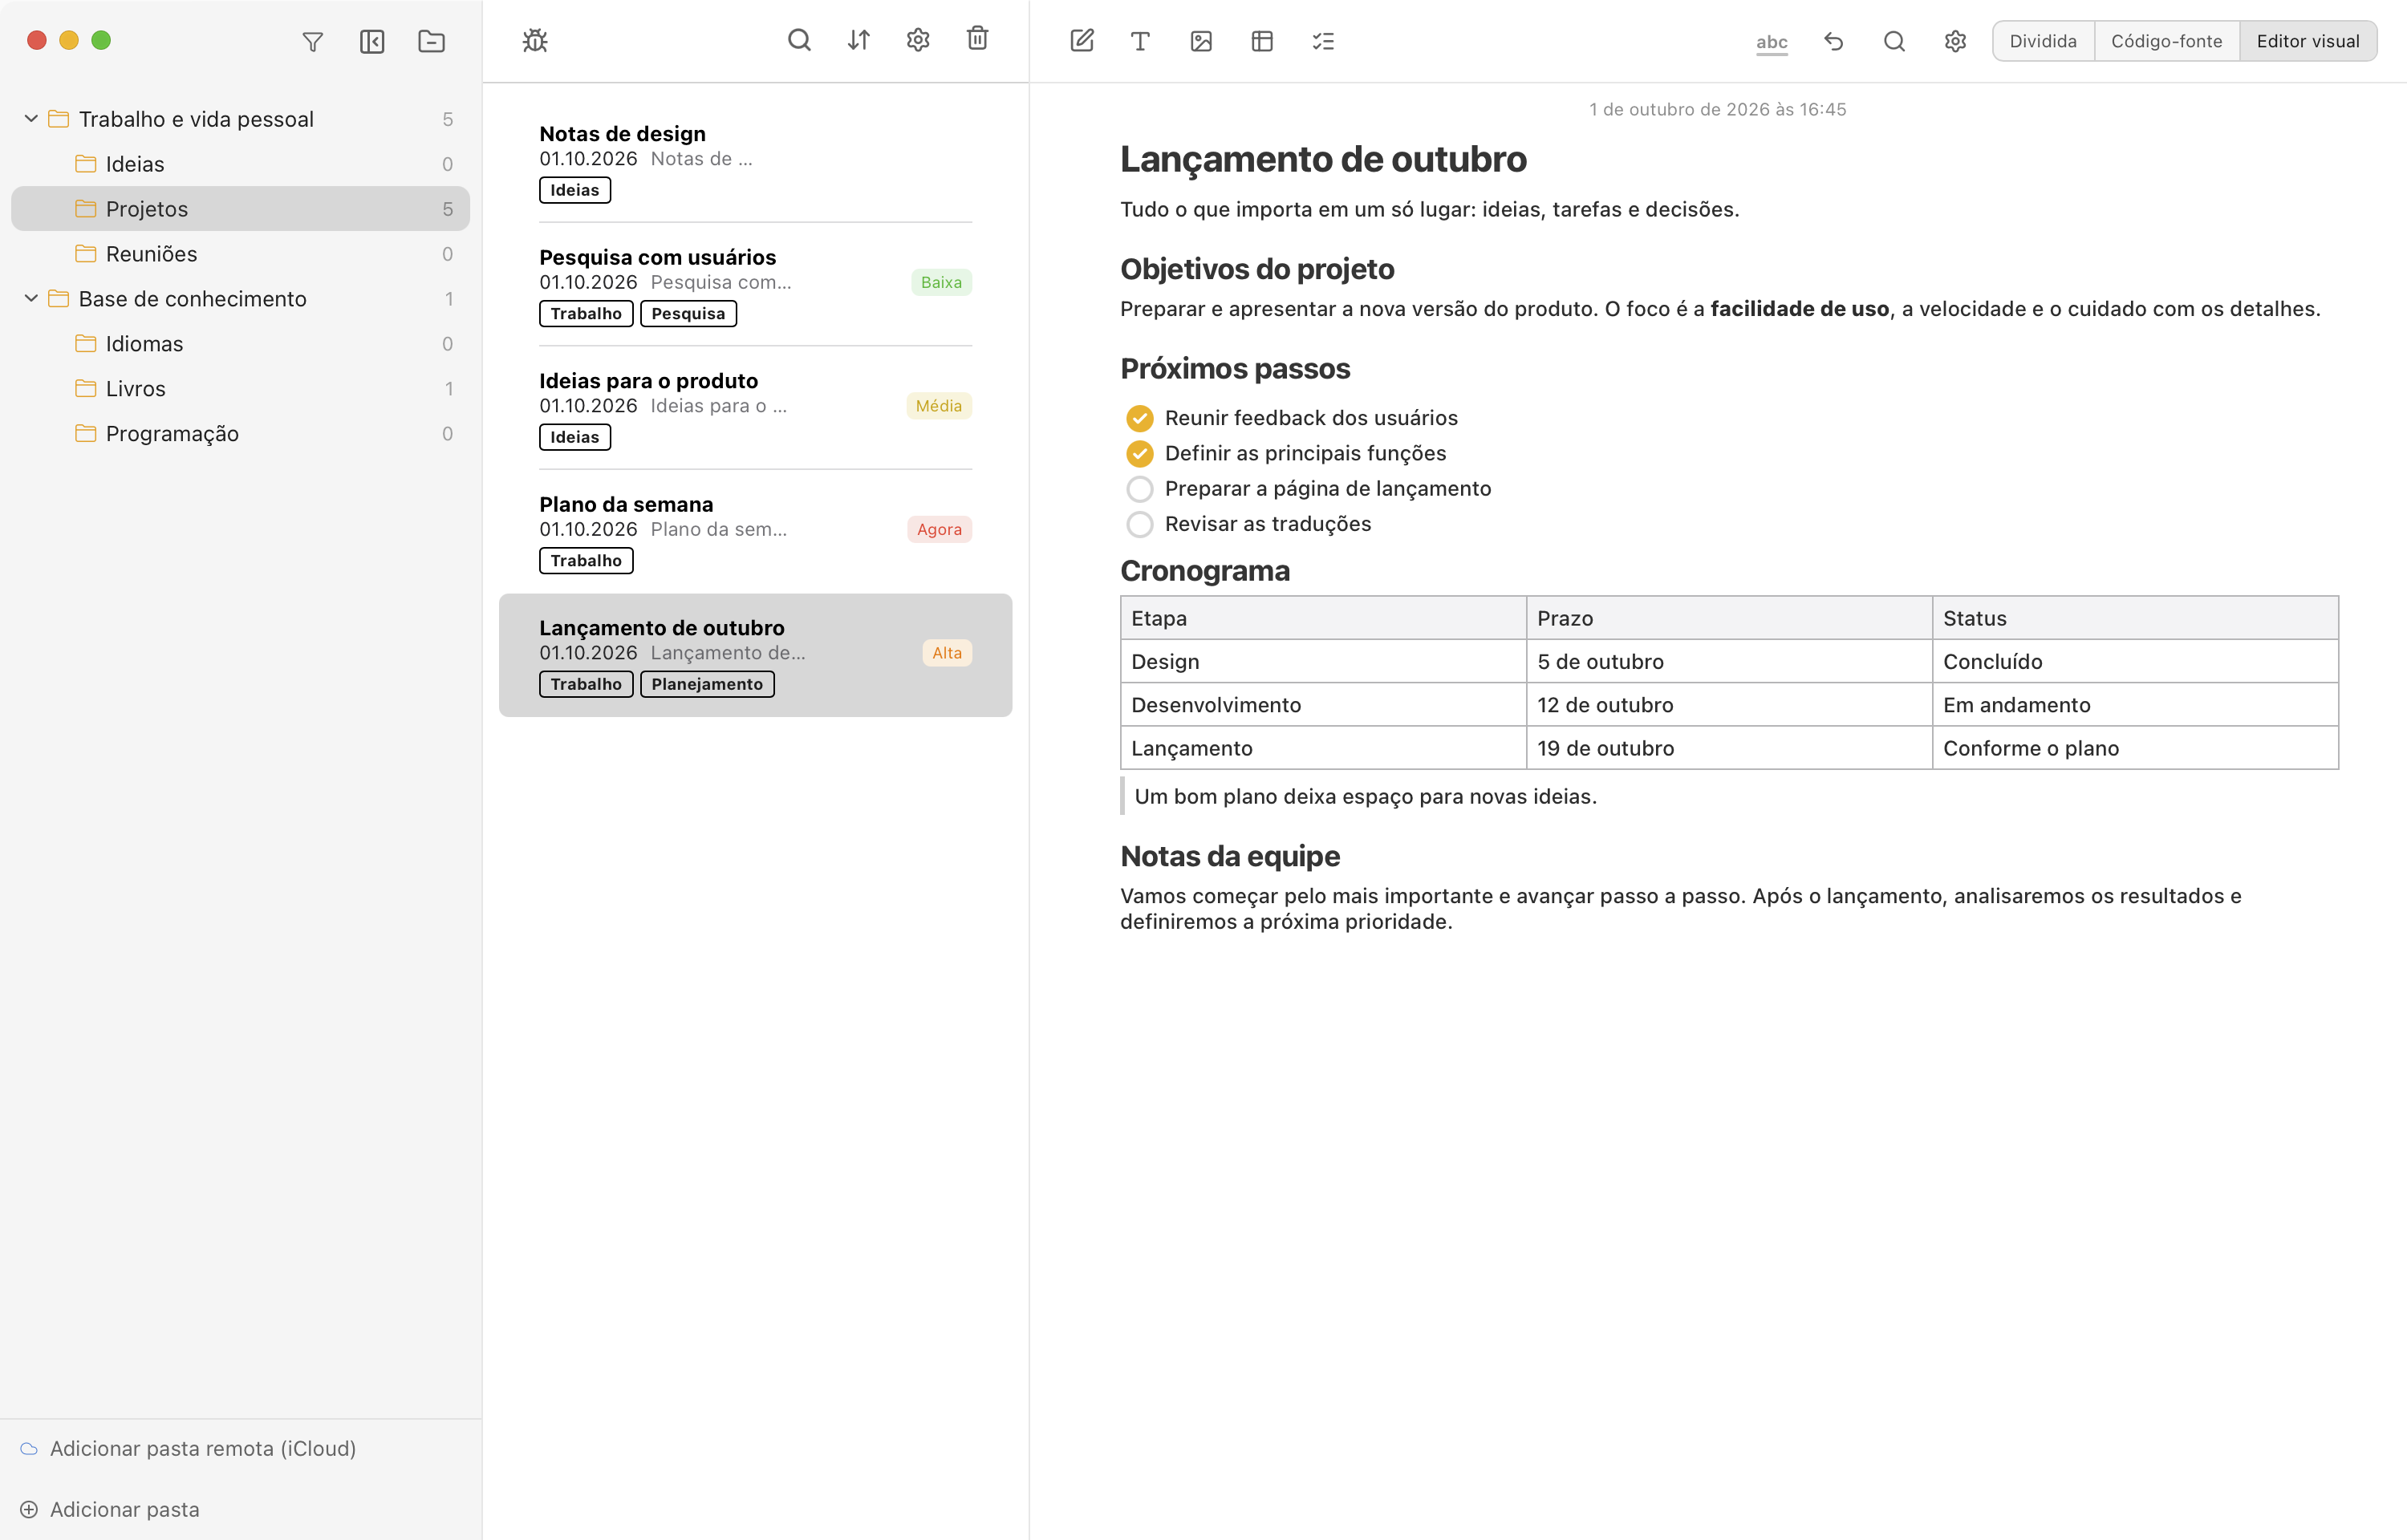Check 'Revisar as traduções' task
The height and width of the screenshot is (1540, 2407).
[x=1139, y=524]
